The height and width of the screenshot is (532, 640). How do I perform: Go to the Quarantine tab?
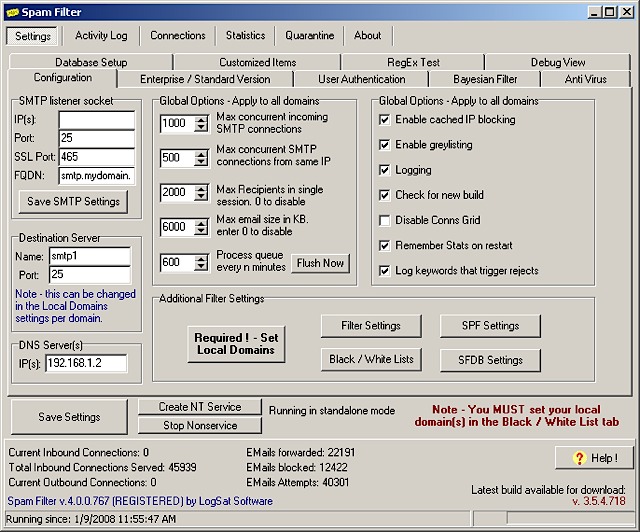[309, 36]
